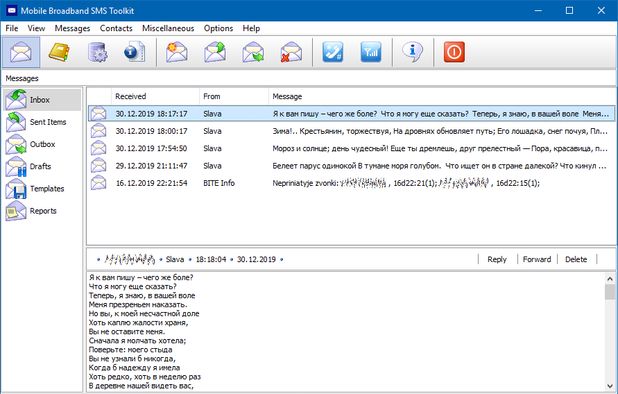Open the Options menu
Viewport: 618px width, 394px height.
coord(218,28)
